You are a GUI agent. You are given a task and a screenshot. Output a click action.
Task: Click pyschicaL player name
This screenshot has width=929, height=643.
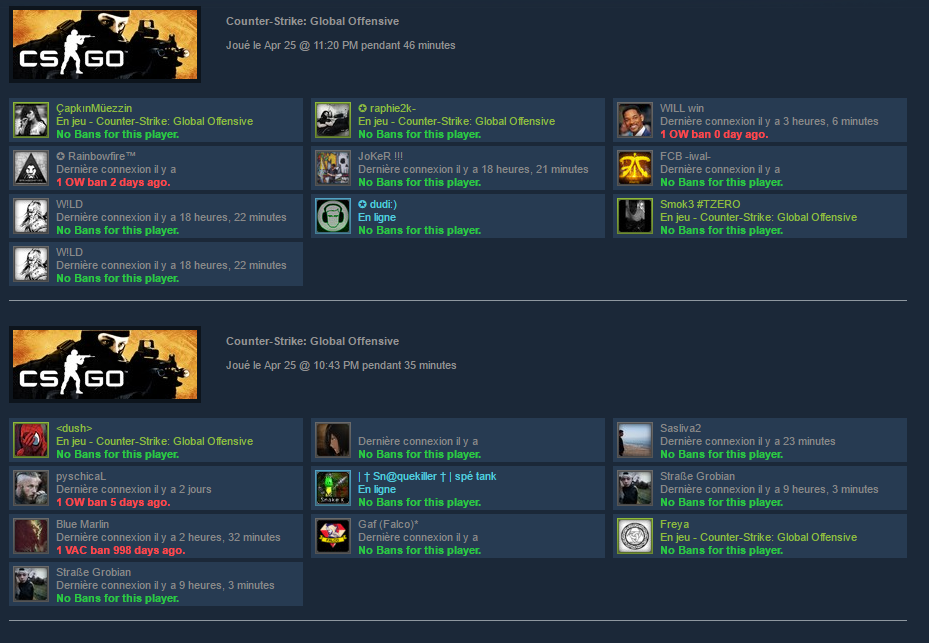[81, 476]
